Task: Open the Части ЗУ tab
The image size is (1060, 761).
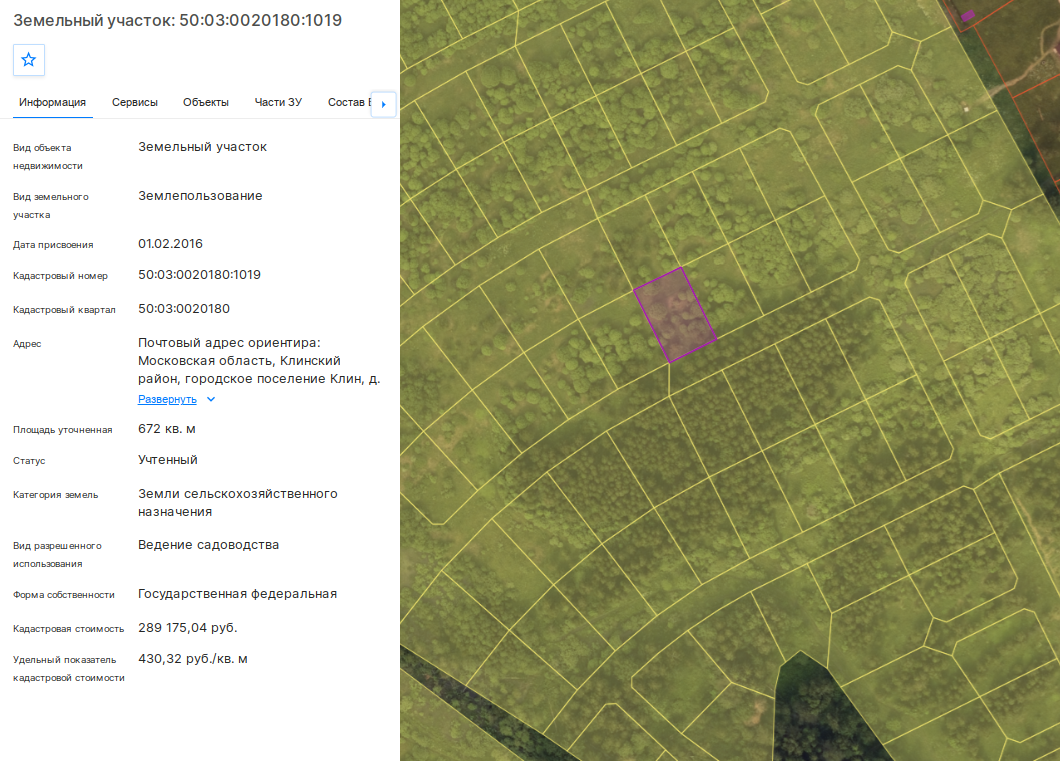Action: [x=278, y=102]
